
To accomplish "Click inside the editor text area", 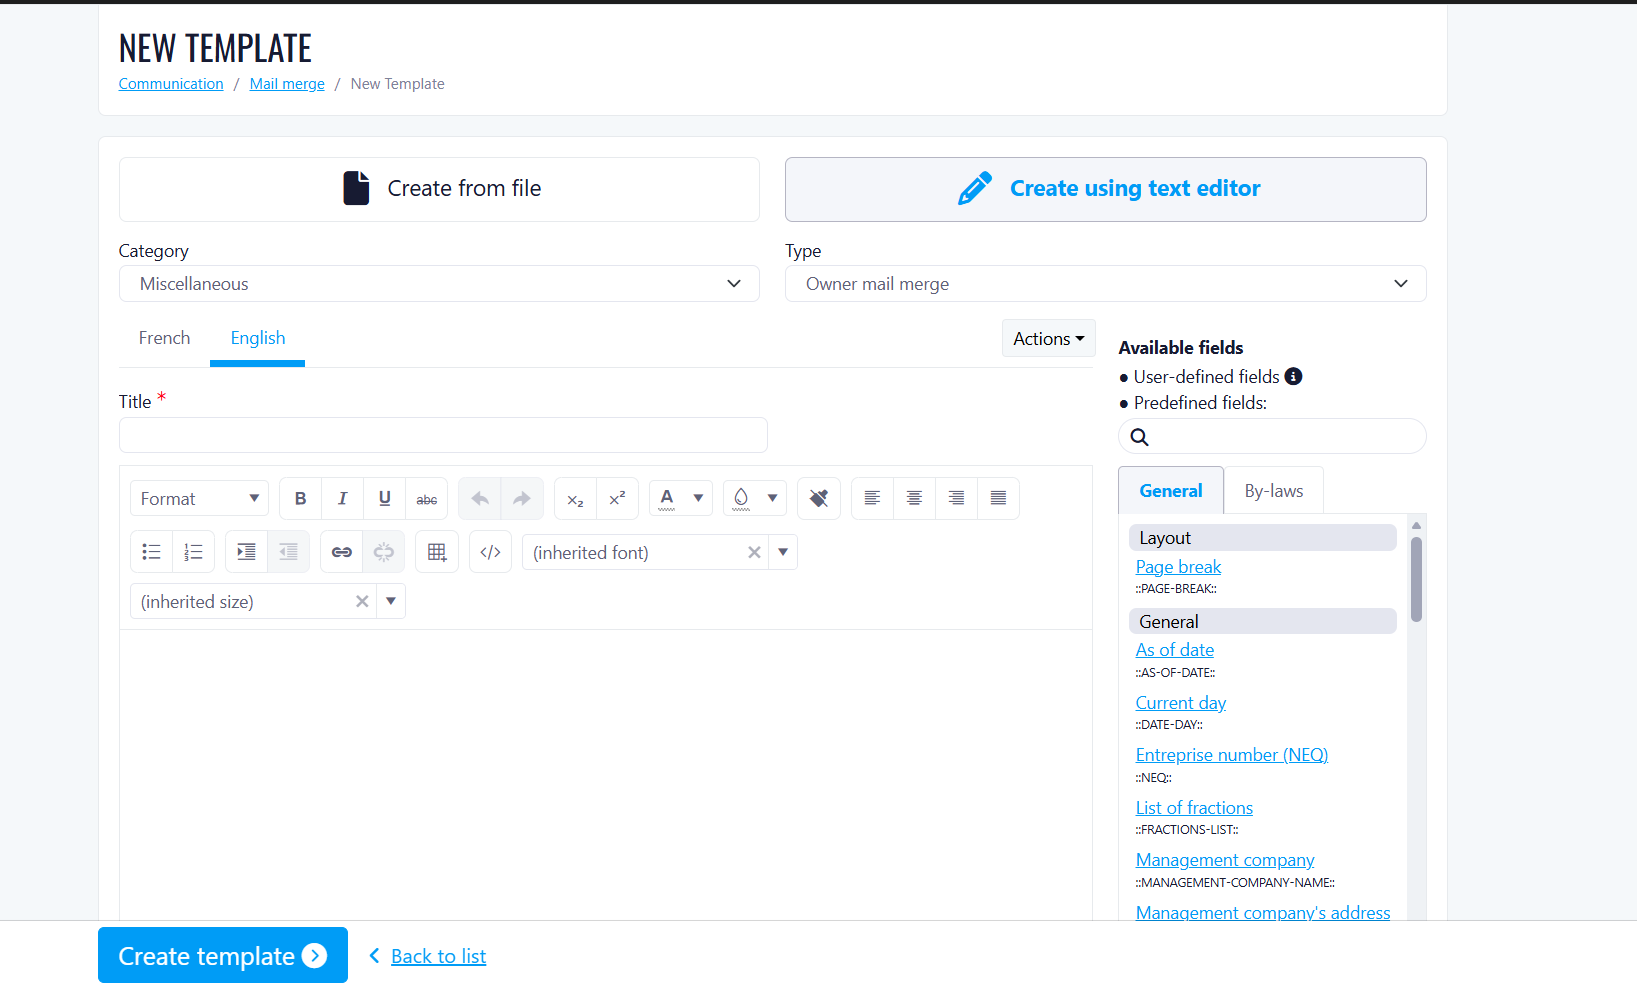I will click(x=606, y=775).
